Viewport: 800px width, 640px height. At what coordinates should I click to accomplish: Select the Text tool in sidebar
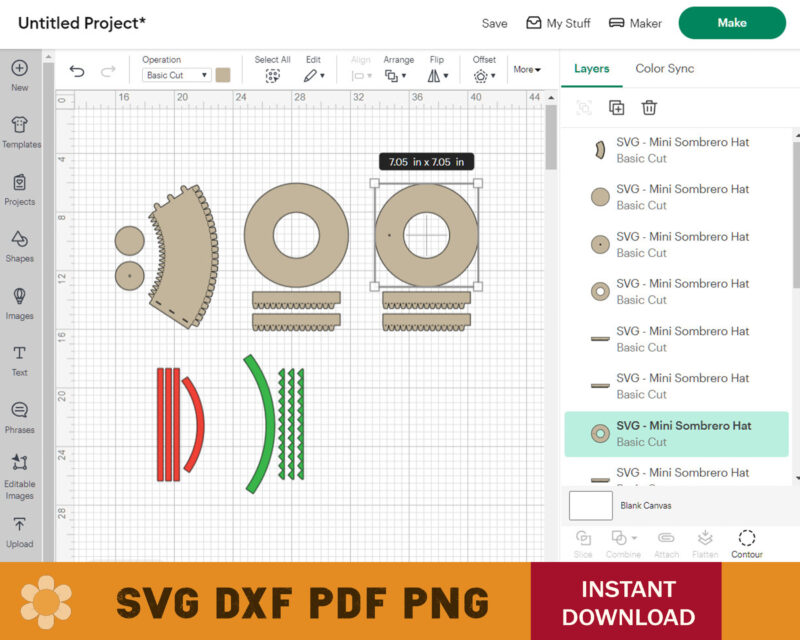pos(20,359)
